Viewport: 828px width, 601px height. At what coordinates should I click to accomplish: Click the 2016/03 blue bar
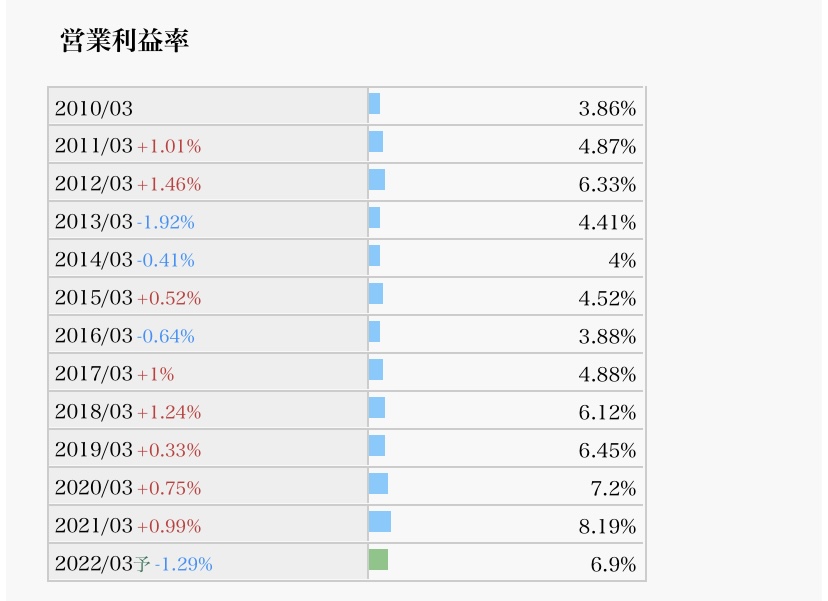(x=374, y=332)
